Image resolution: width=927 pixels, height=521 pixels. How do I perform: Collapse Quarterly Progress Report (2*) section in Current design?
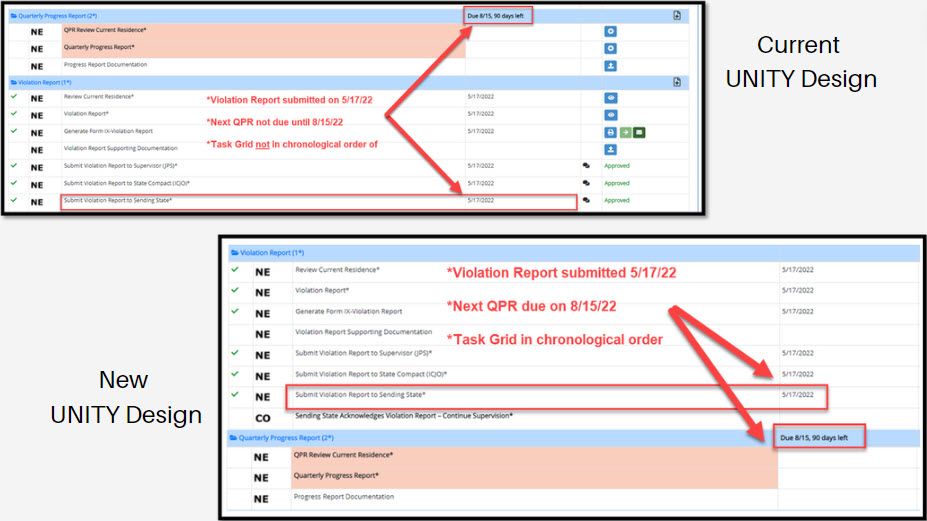tap(57, 16)
